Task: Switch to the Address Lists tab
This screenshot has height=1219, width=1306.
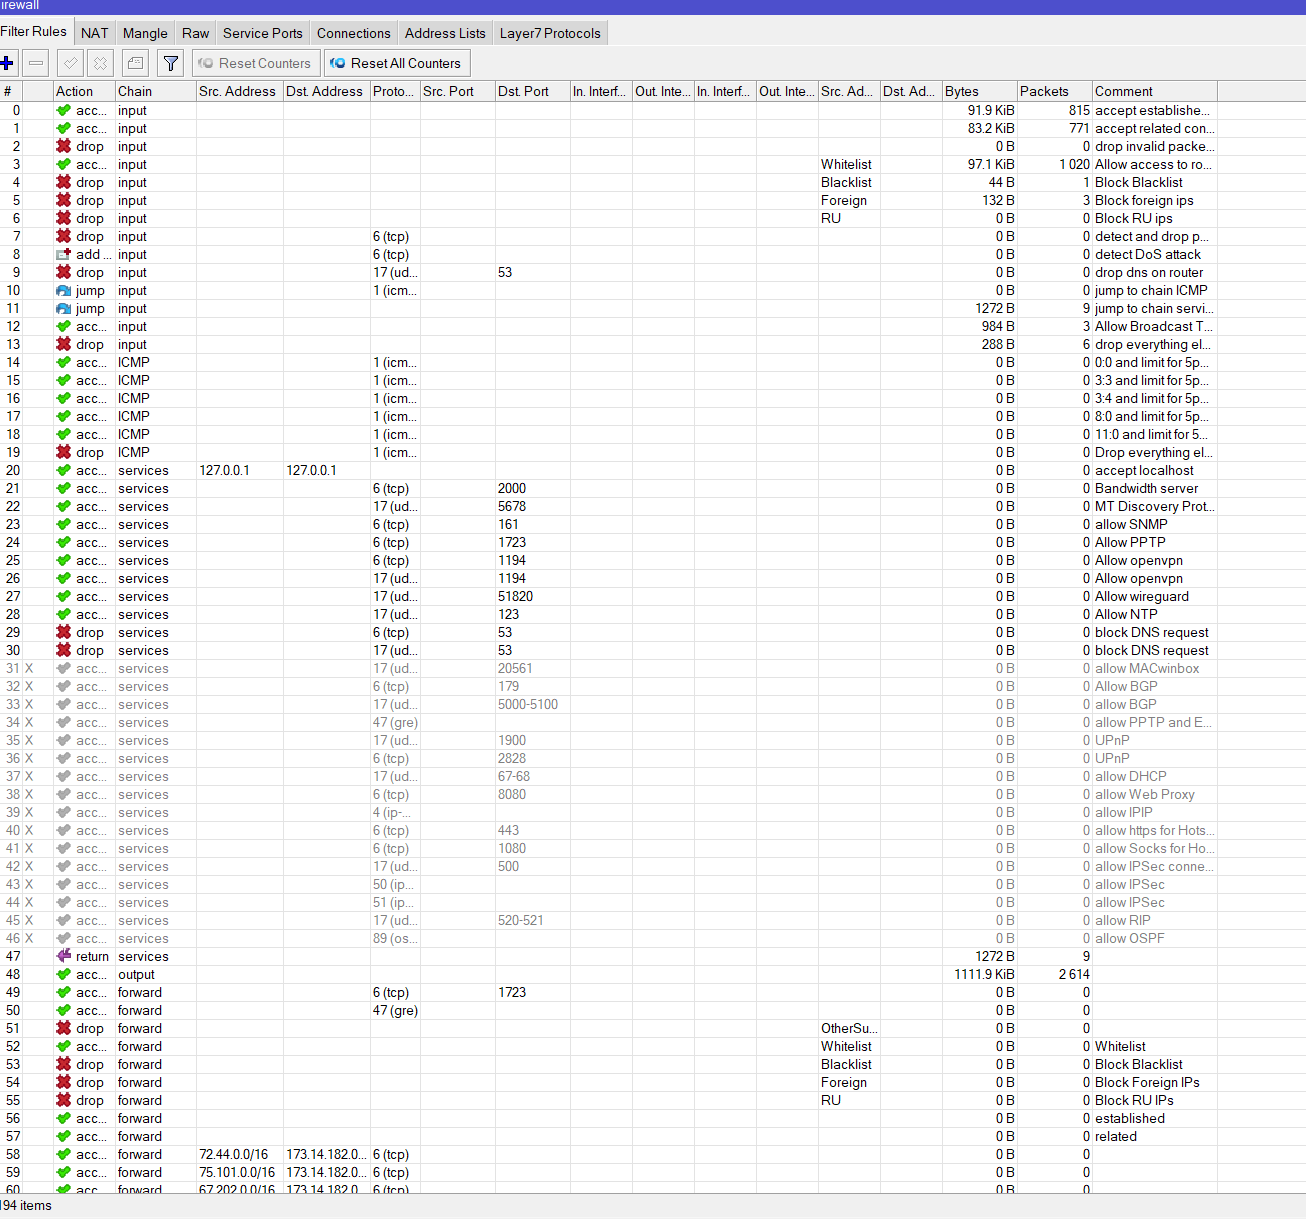Action: pos(445,33)
